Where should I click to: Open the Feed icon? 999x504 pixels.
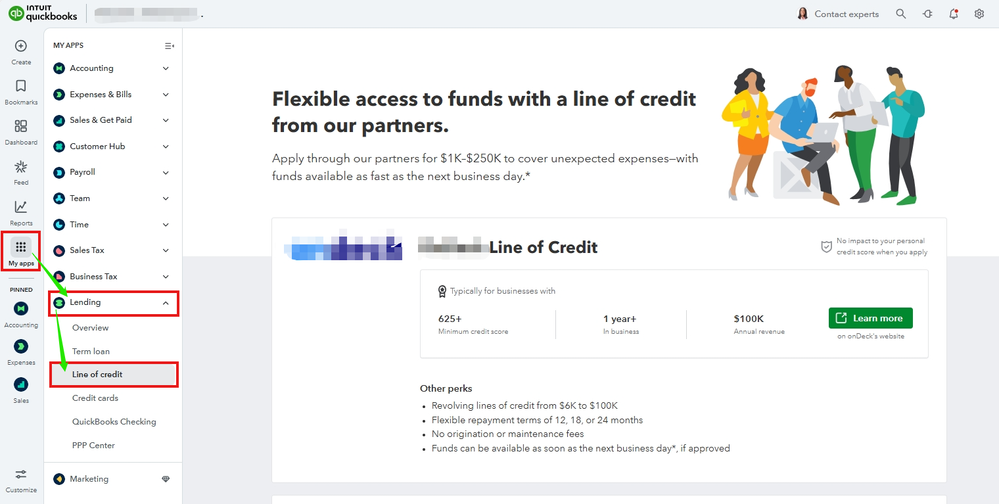click(21, 167)
